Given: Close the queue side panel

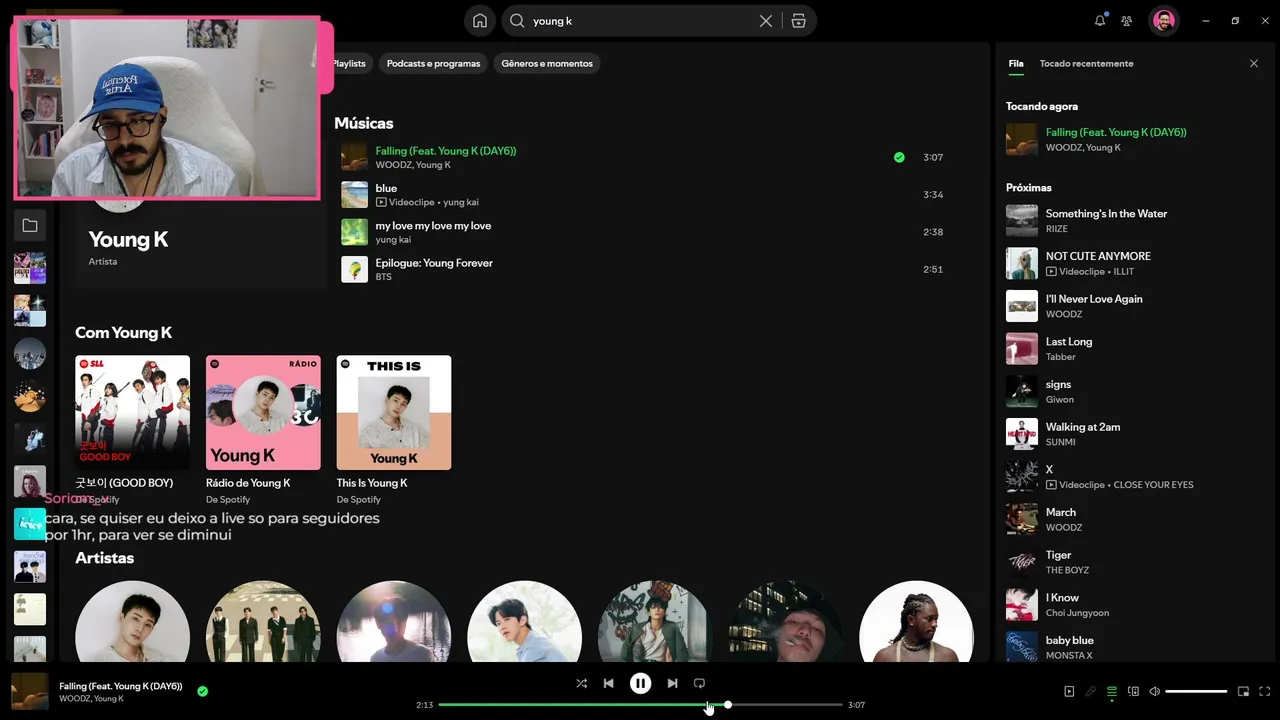Looking at the screenshot, I should pyautogui.click(x=1254, y=64).
